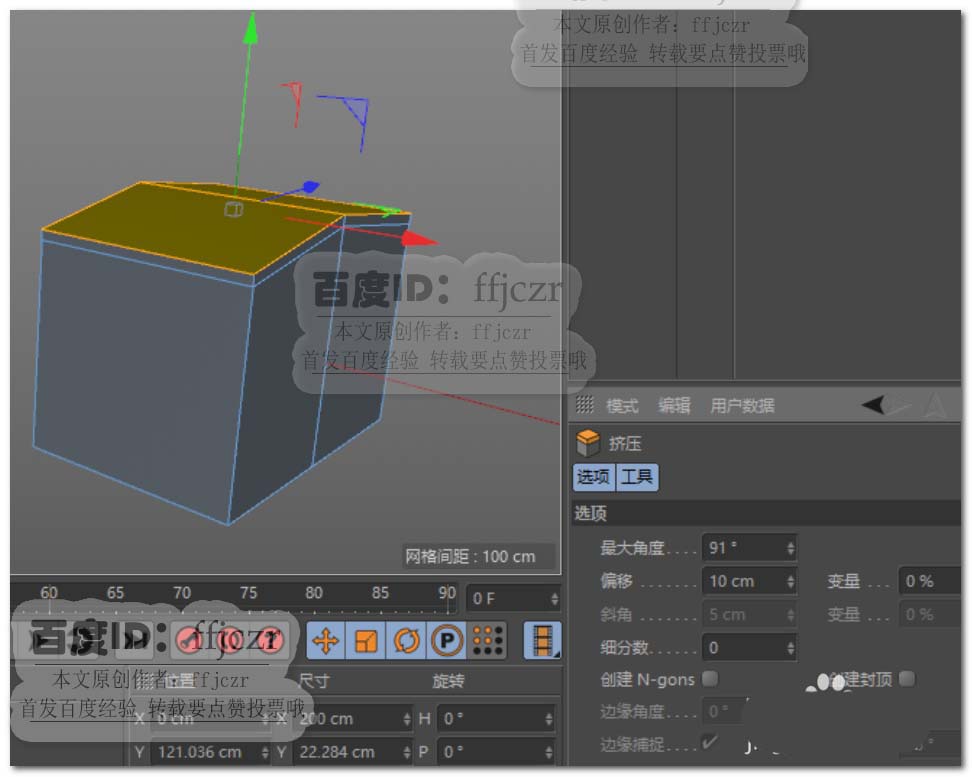The image size is (972, 777).
Task: Open the timeline filmstrip layout icon
Action: pos(542,641)
